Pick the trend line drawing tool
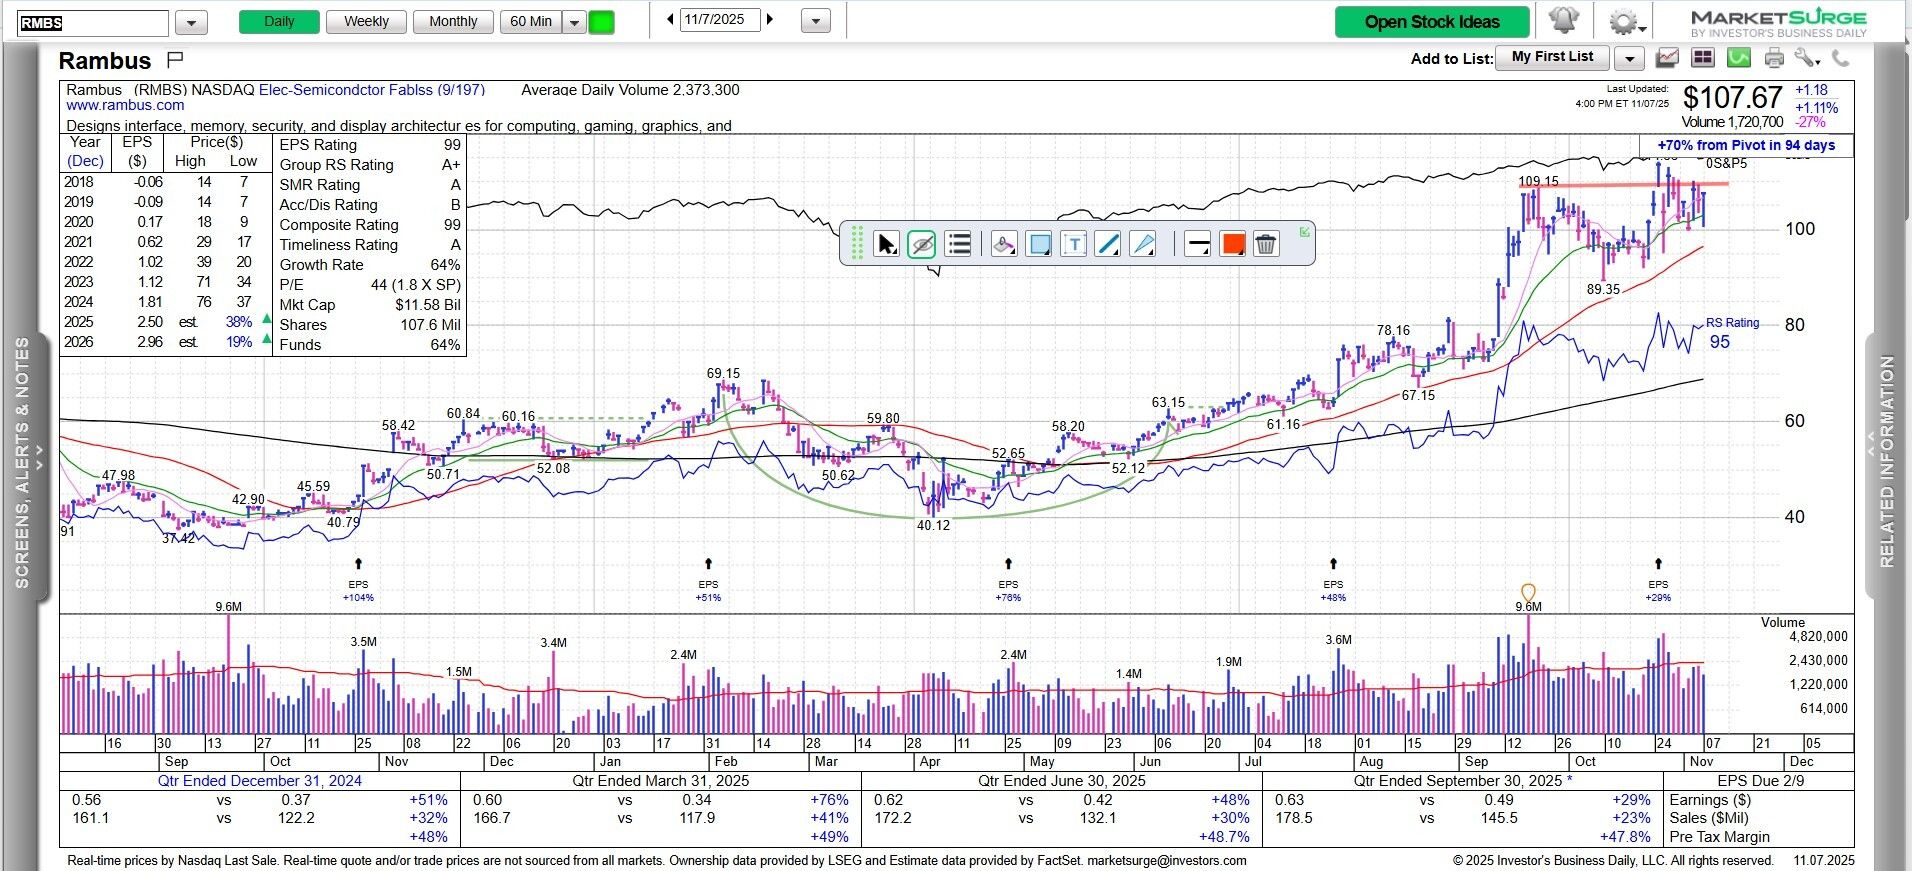The width and height of the screenshot is (1912, 871). (1108, 244)
